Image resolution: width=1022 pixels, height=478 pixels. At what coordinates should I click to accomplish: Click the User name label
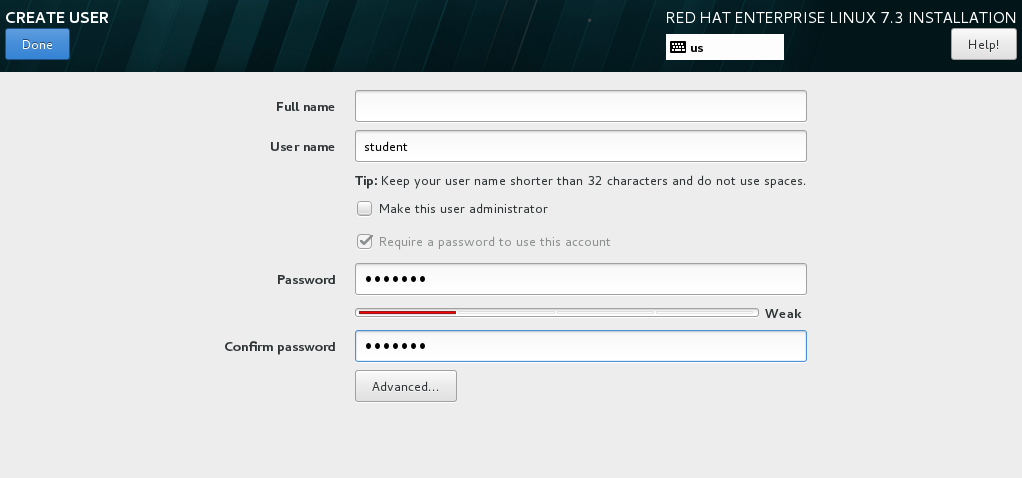tap(302, 147)
